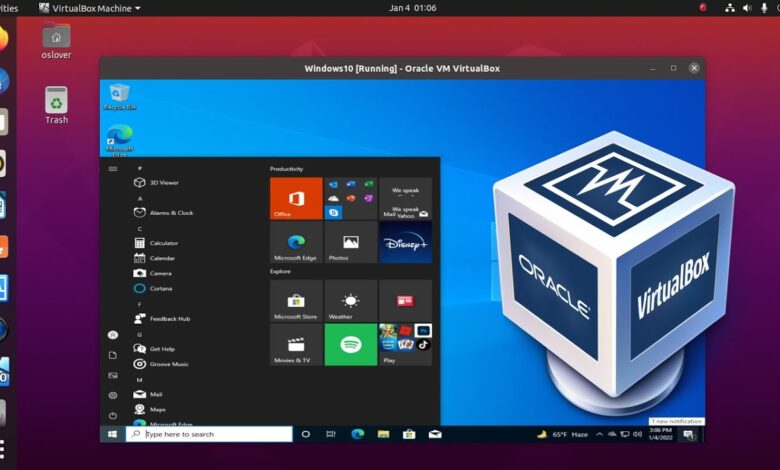
Task: Show hidden icons chevron in Windows tray
Action: (x=599, y=434)
